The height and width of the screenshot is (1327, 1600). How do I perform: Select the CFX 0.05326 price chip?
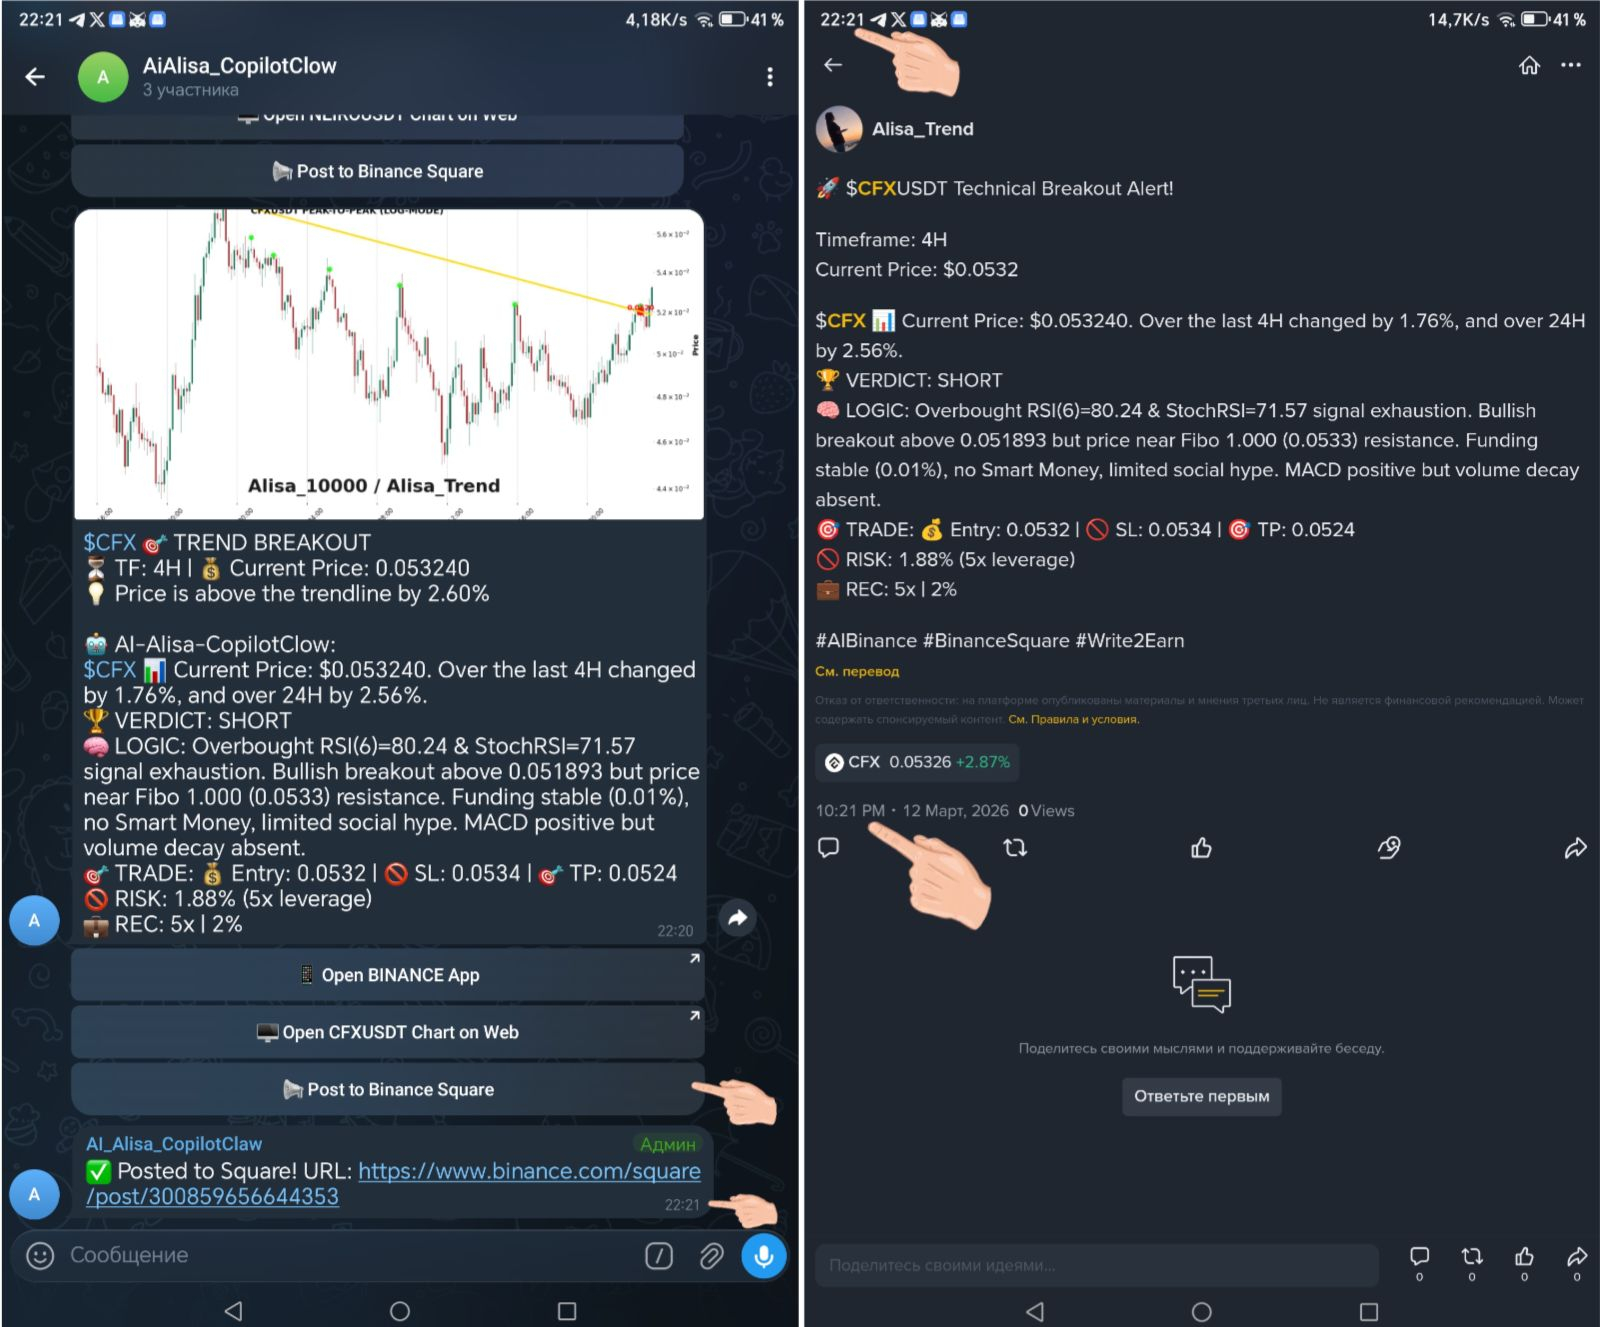(x=917, y=762)
